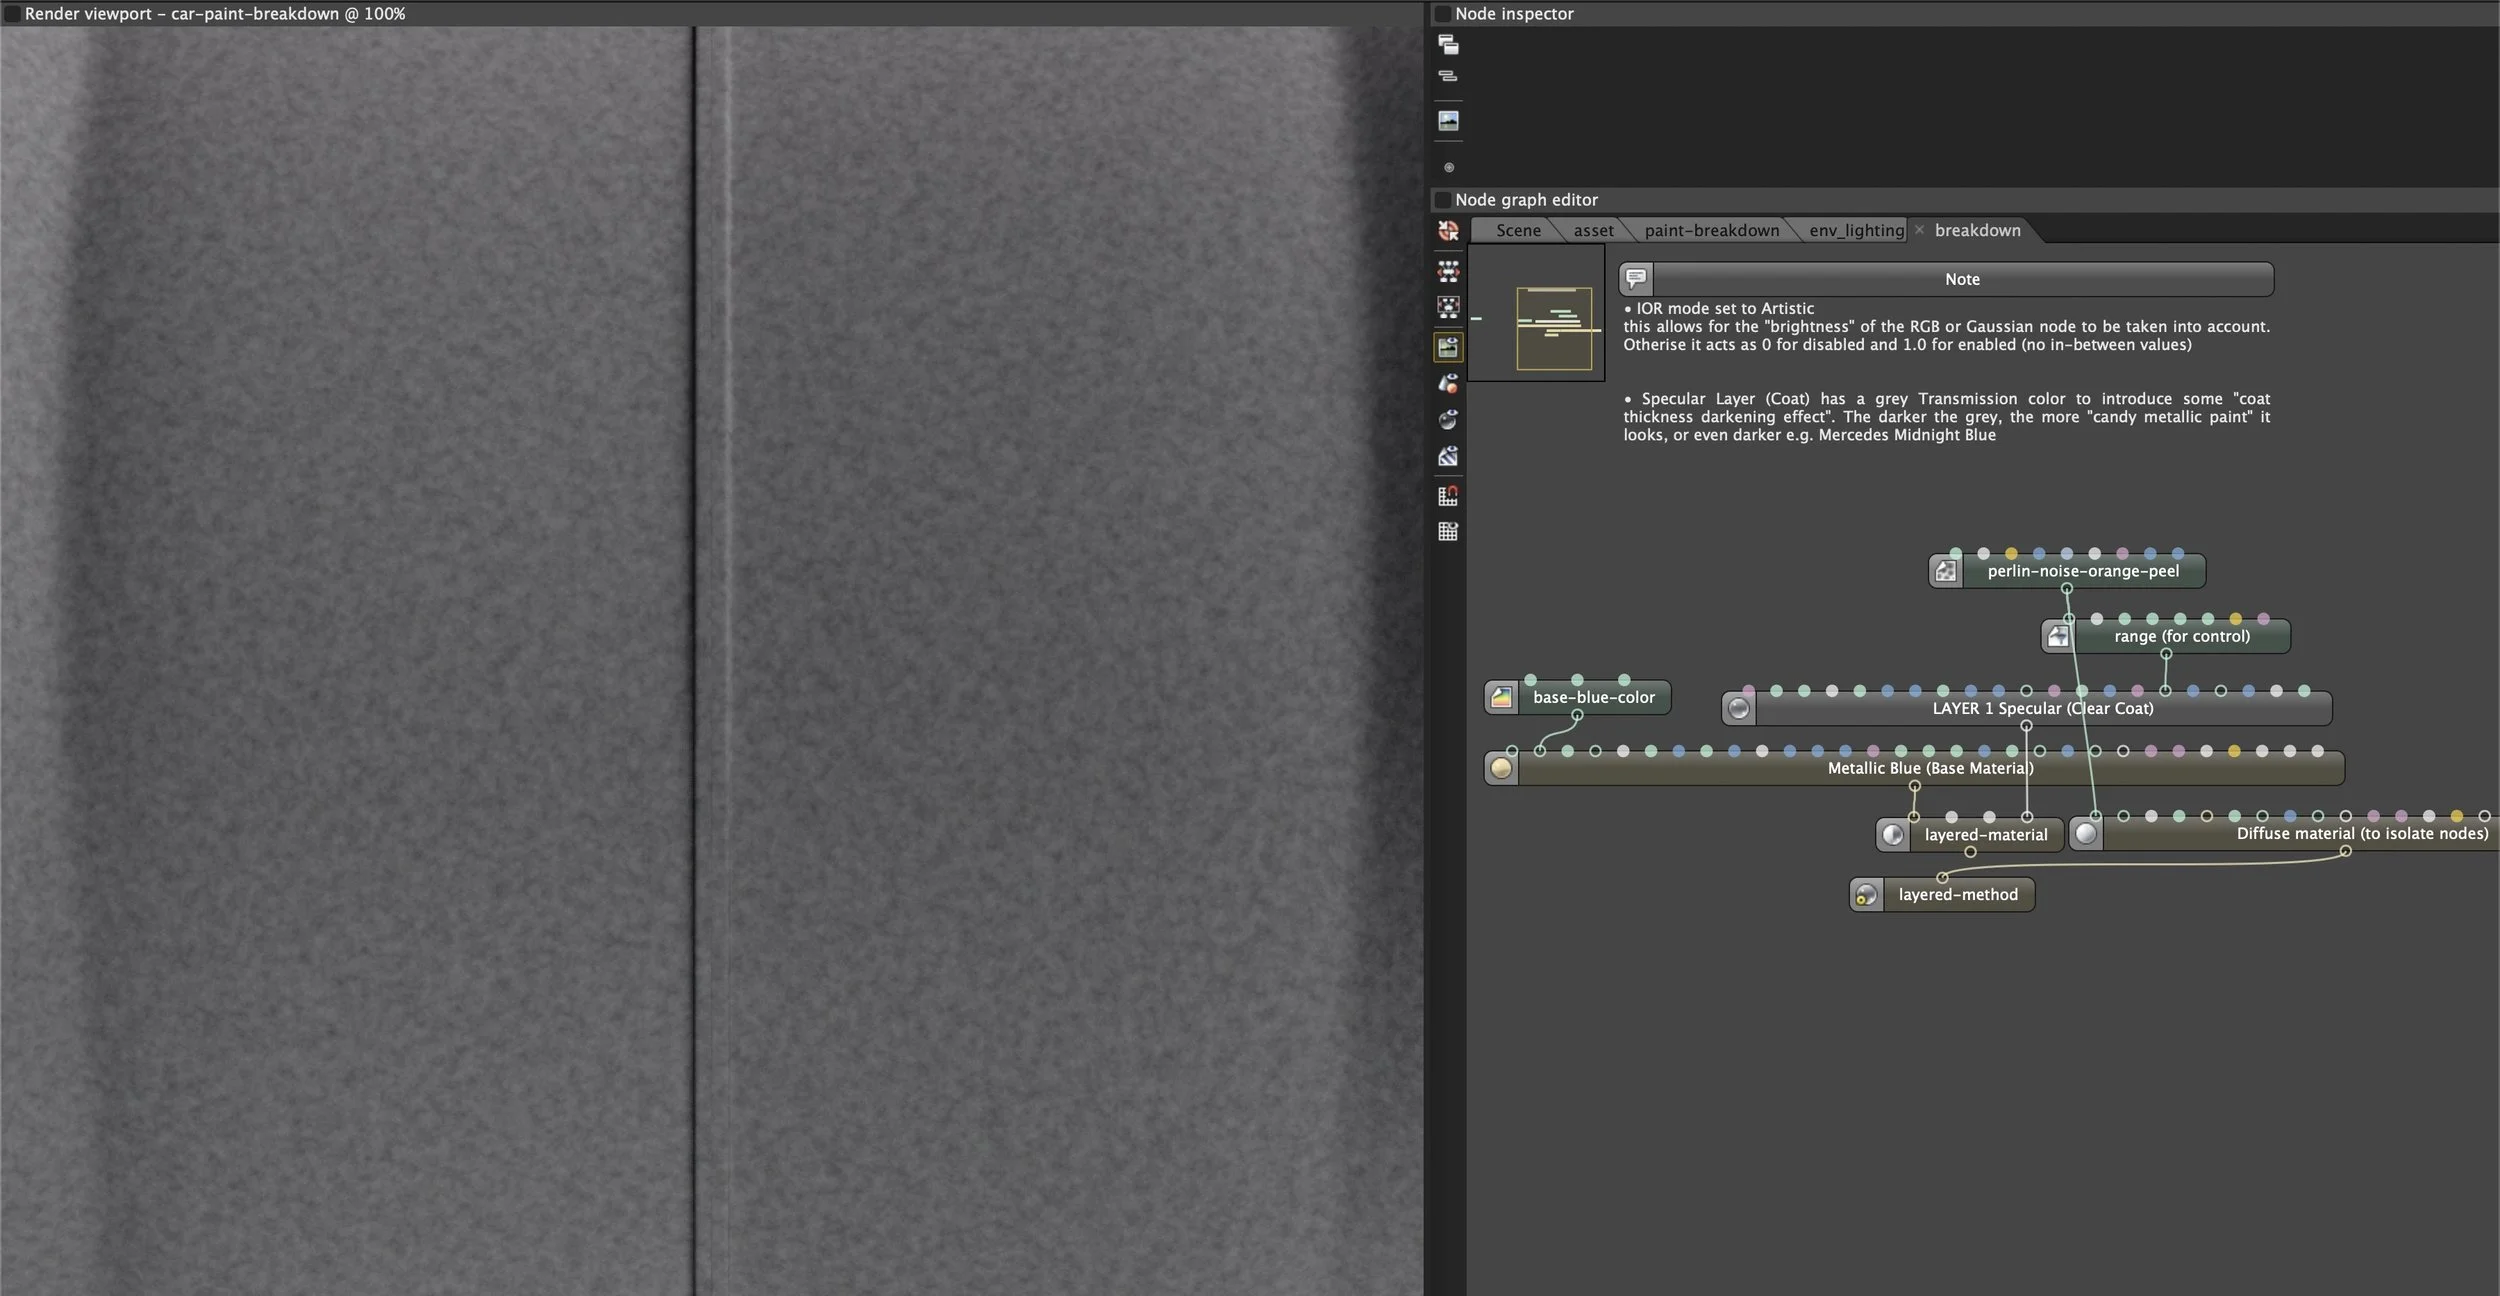Toggle mesh preview icon with red sphere
This screenshot has width=2500, height=1296.
click(1448, 383)
